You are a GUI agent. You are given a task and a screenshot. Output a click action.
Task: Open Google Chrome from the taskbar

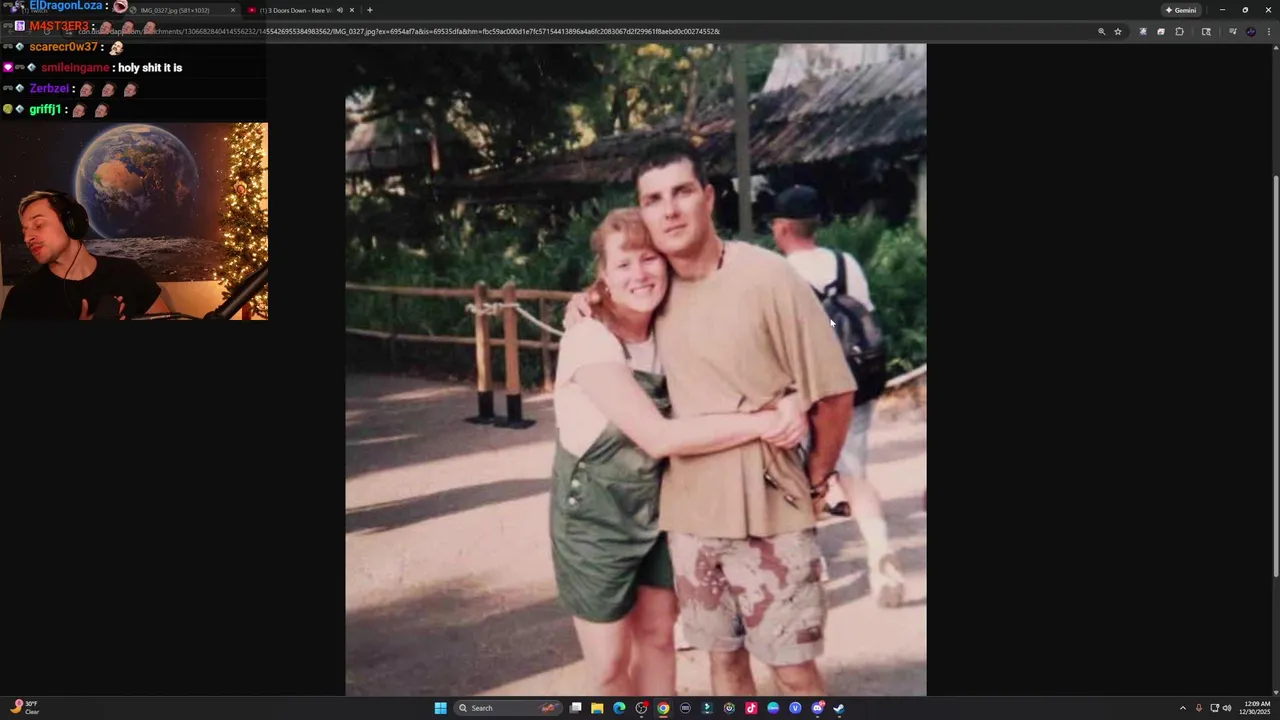[x=663, y=708]
